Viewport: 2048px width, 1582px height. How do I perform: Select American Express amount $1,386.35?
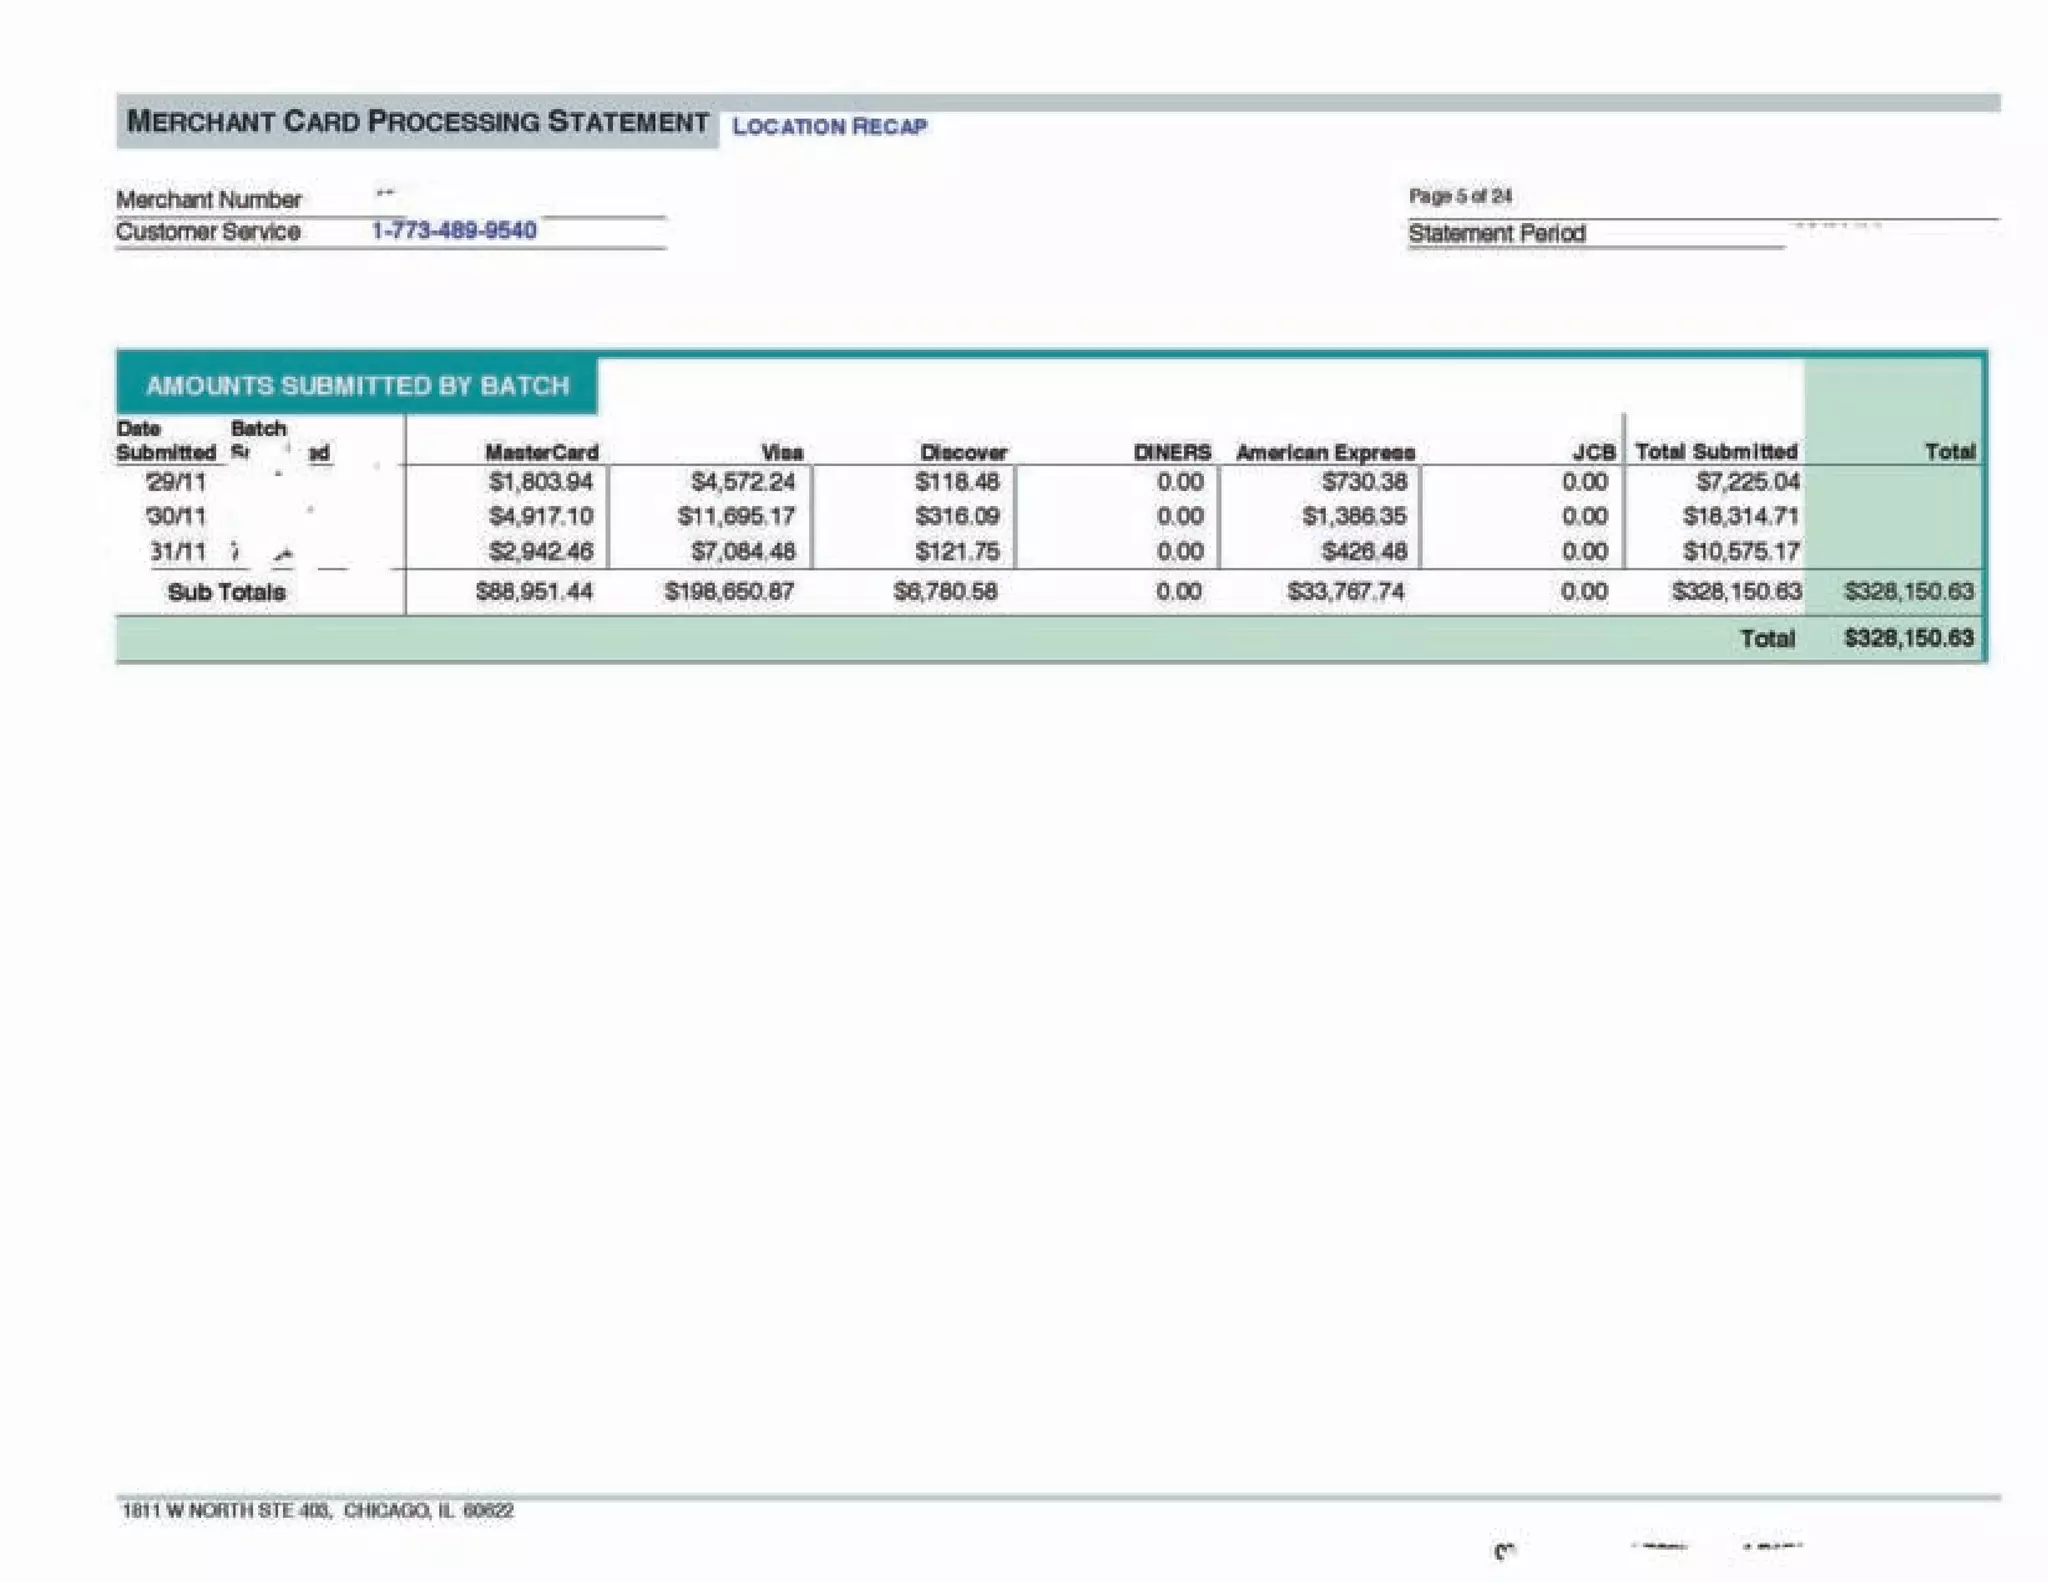(x=1353, y=517)
